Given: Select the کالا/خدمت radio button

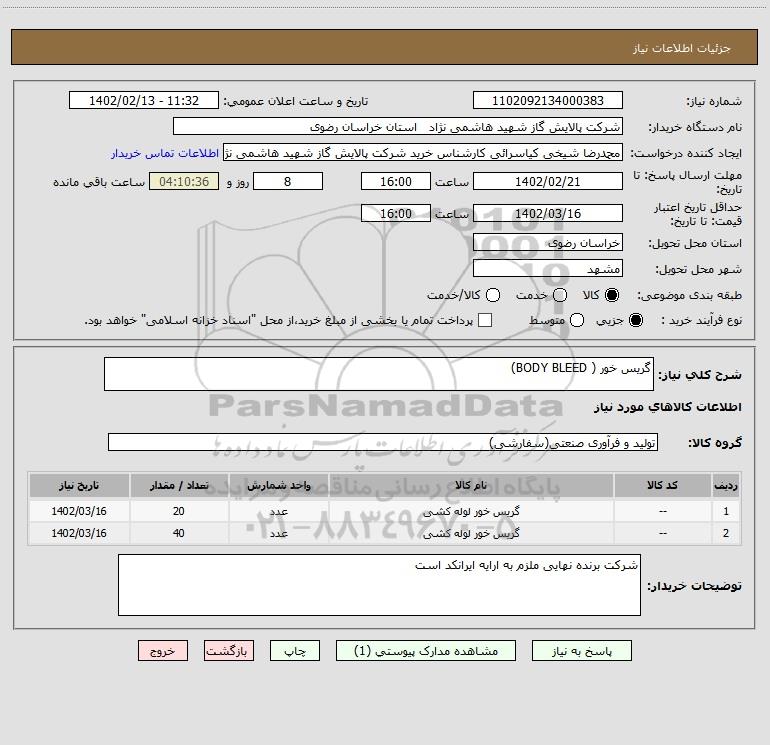Looking at the screenshot, I should click(493, 295).
